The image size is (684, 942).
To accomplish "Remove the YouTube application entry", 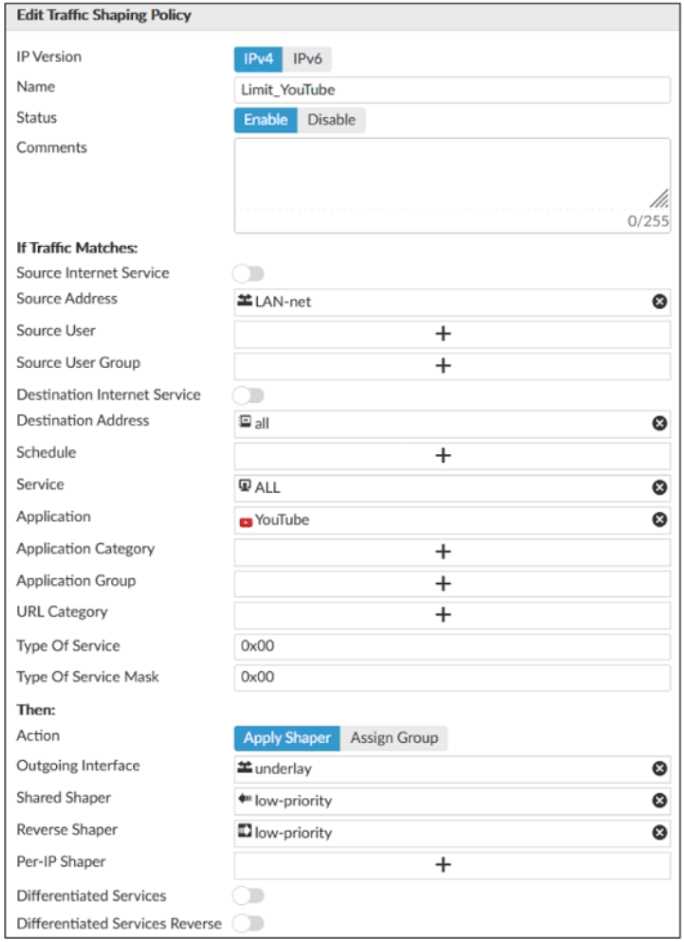I will click(x=657, y=518).
